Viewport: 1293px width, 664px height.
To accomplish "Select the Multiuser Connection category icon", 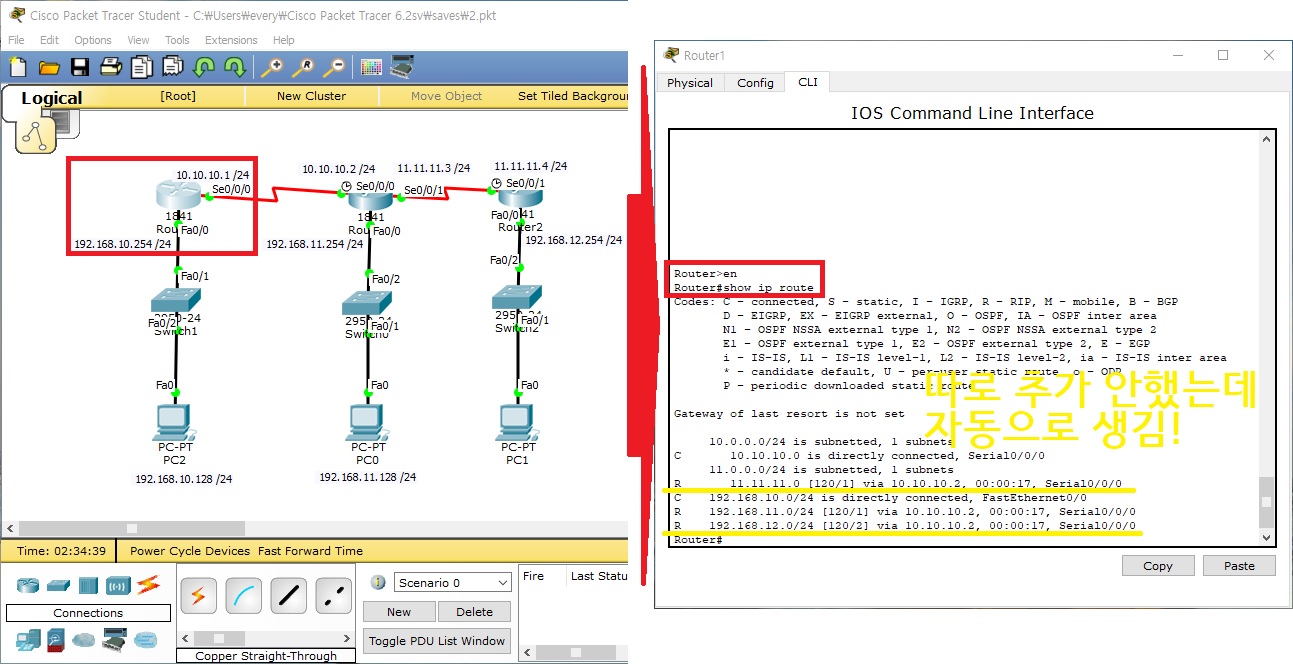I will coord(146,639).
